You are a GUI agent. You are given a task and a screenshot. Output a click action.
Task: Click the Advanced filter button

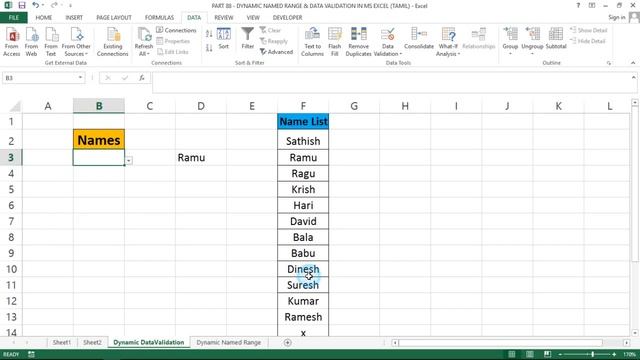(276, 52)
